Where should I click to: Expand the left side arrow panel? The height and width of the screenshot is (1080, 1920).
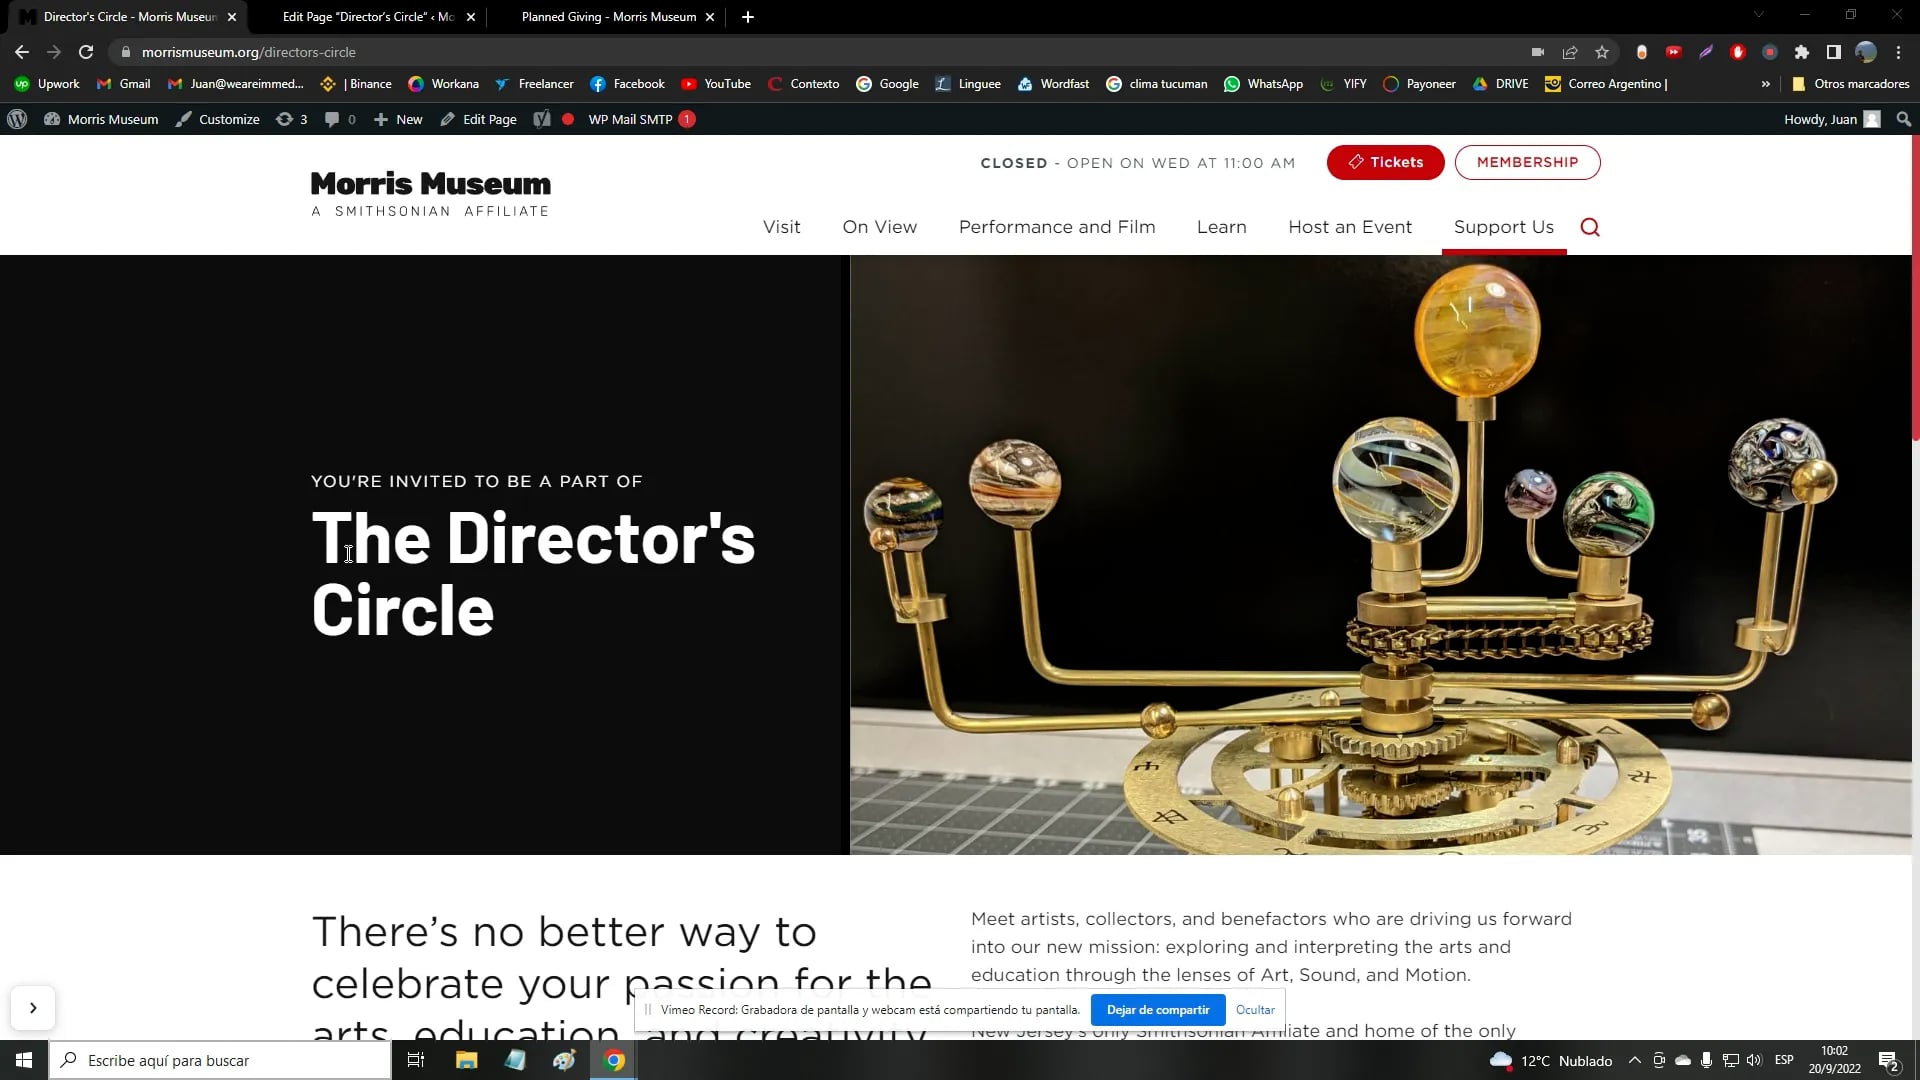click(x=33, y=1008)
